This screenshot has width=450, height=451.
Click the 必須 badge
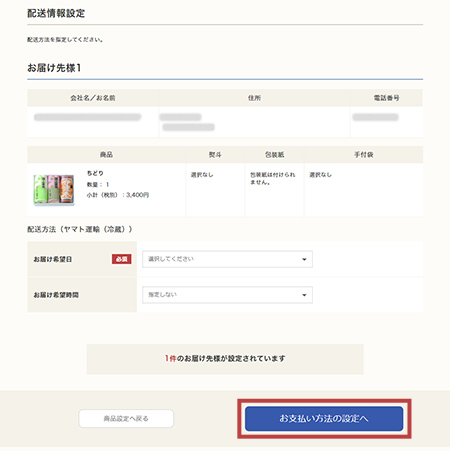pos(122,259)
